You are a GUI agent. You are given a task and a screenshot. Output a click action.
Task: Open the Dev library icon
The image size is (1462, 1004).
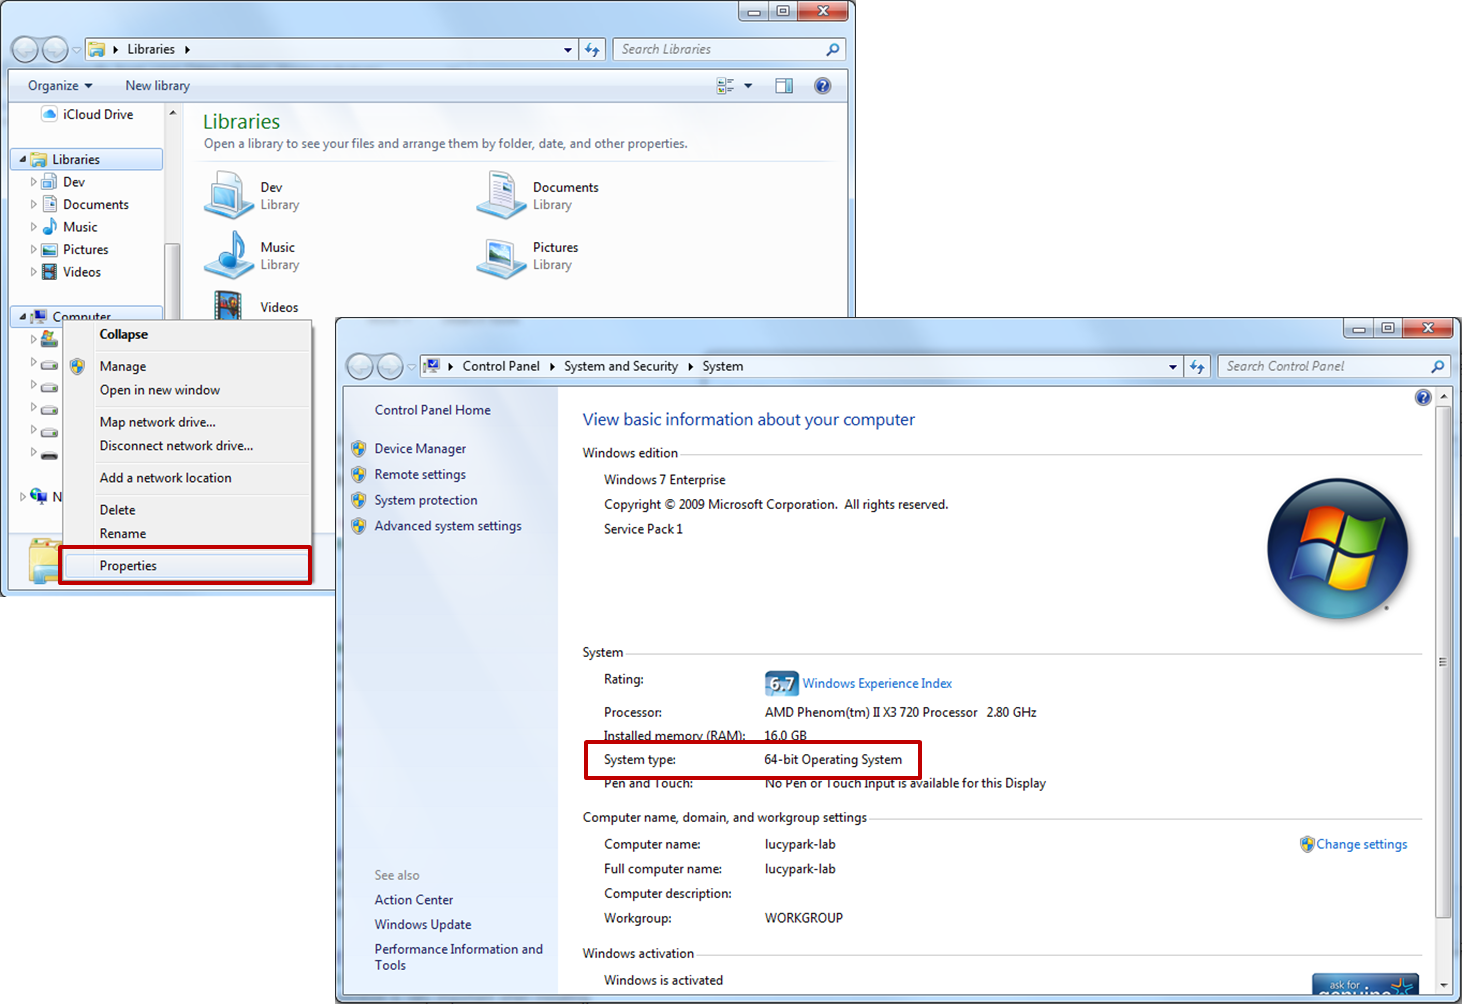(229, 195)
